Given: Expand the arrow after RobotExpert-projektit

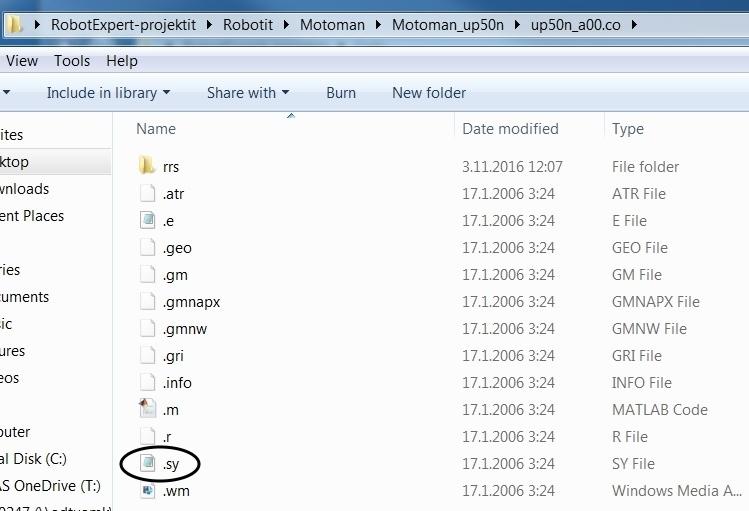Looking at the screenshot, I should [x=209, y=24].
